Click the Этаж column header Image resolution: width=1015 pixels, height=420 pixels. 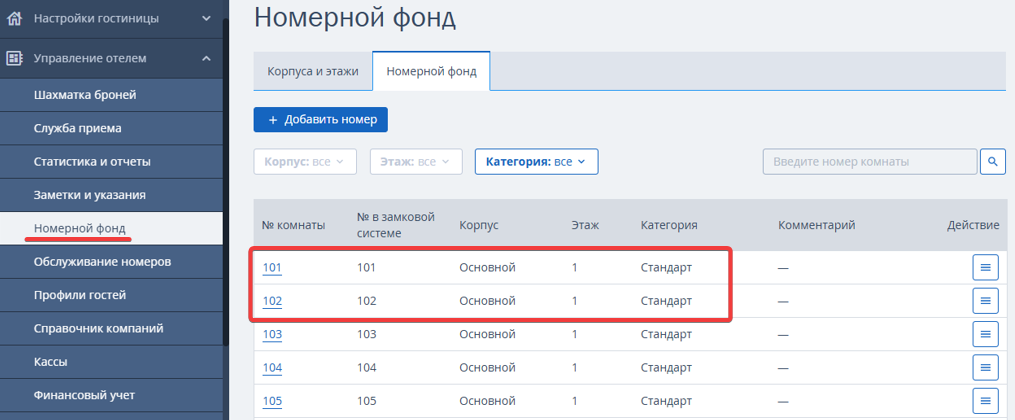click(x=585, y=225)
